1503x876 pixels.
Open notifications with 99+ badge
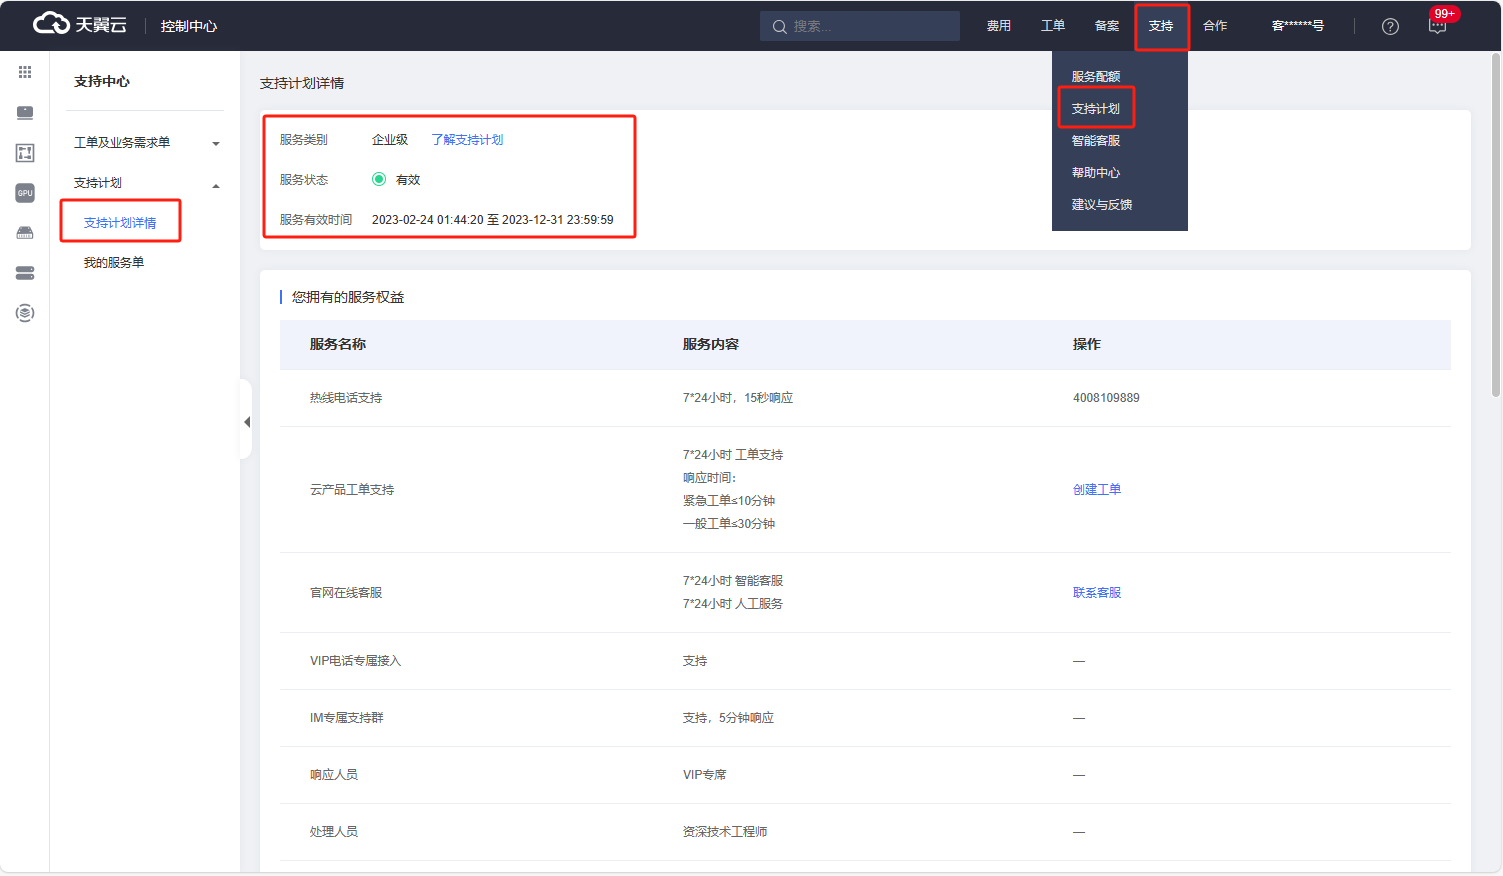tap(1437, 26)
